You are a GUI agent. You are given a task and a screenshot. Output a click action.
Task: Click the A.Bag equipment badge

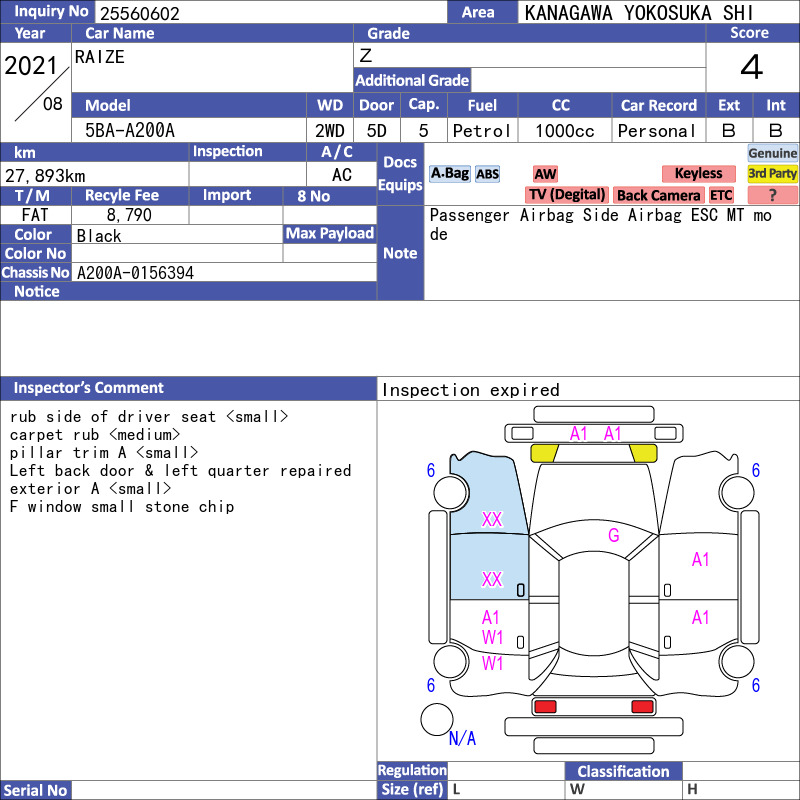pyautogui.click(x=449, y=174)
